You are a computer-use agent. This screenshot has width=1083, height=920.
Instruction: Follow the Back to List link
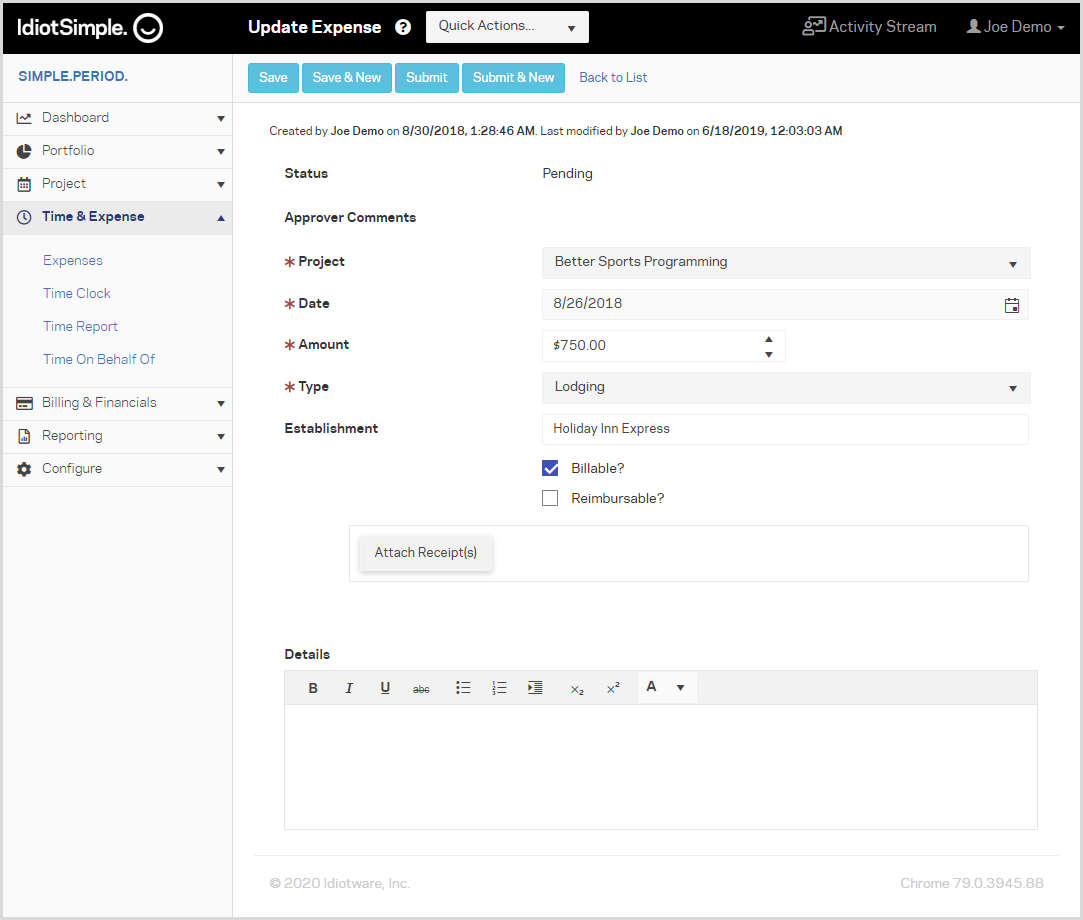click(613, 78)
